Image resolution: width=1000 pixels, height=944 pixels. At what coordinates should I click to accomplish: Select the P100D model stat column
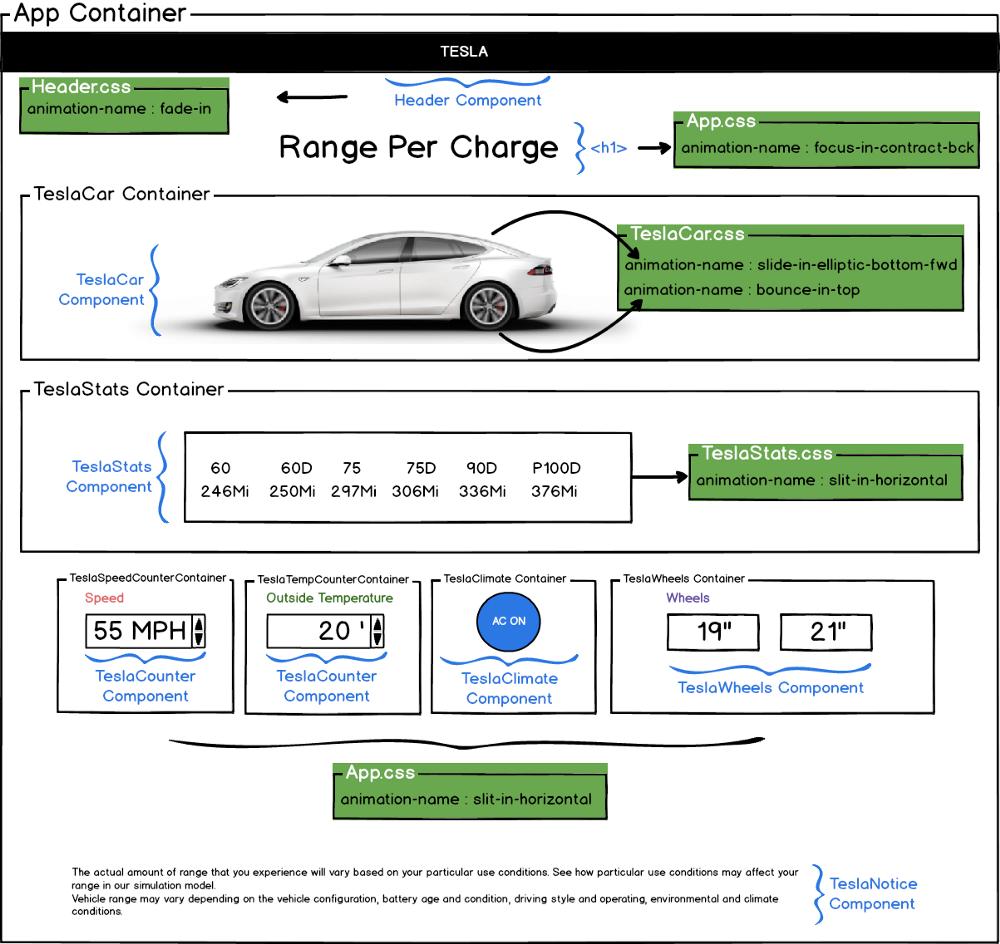pos(556,479)
